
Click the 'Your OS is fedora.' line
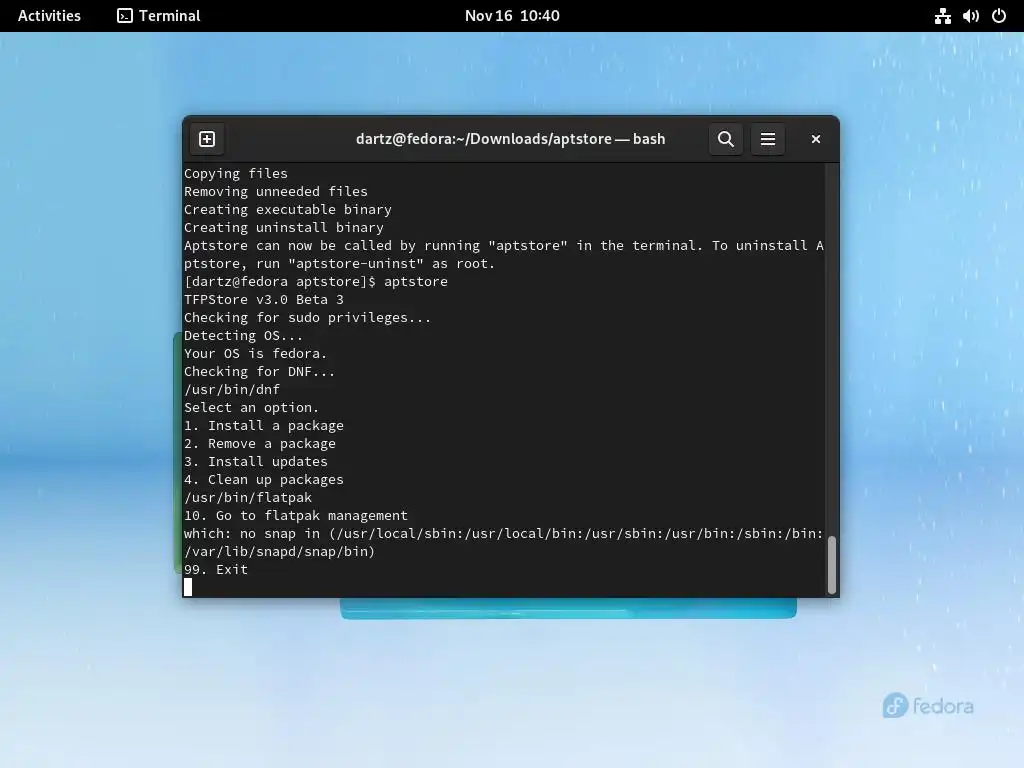point(255,353)
